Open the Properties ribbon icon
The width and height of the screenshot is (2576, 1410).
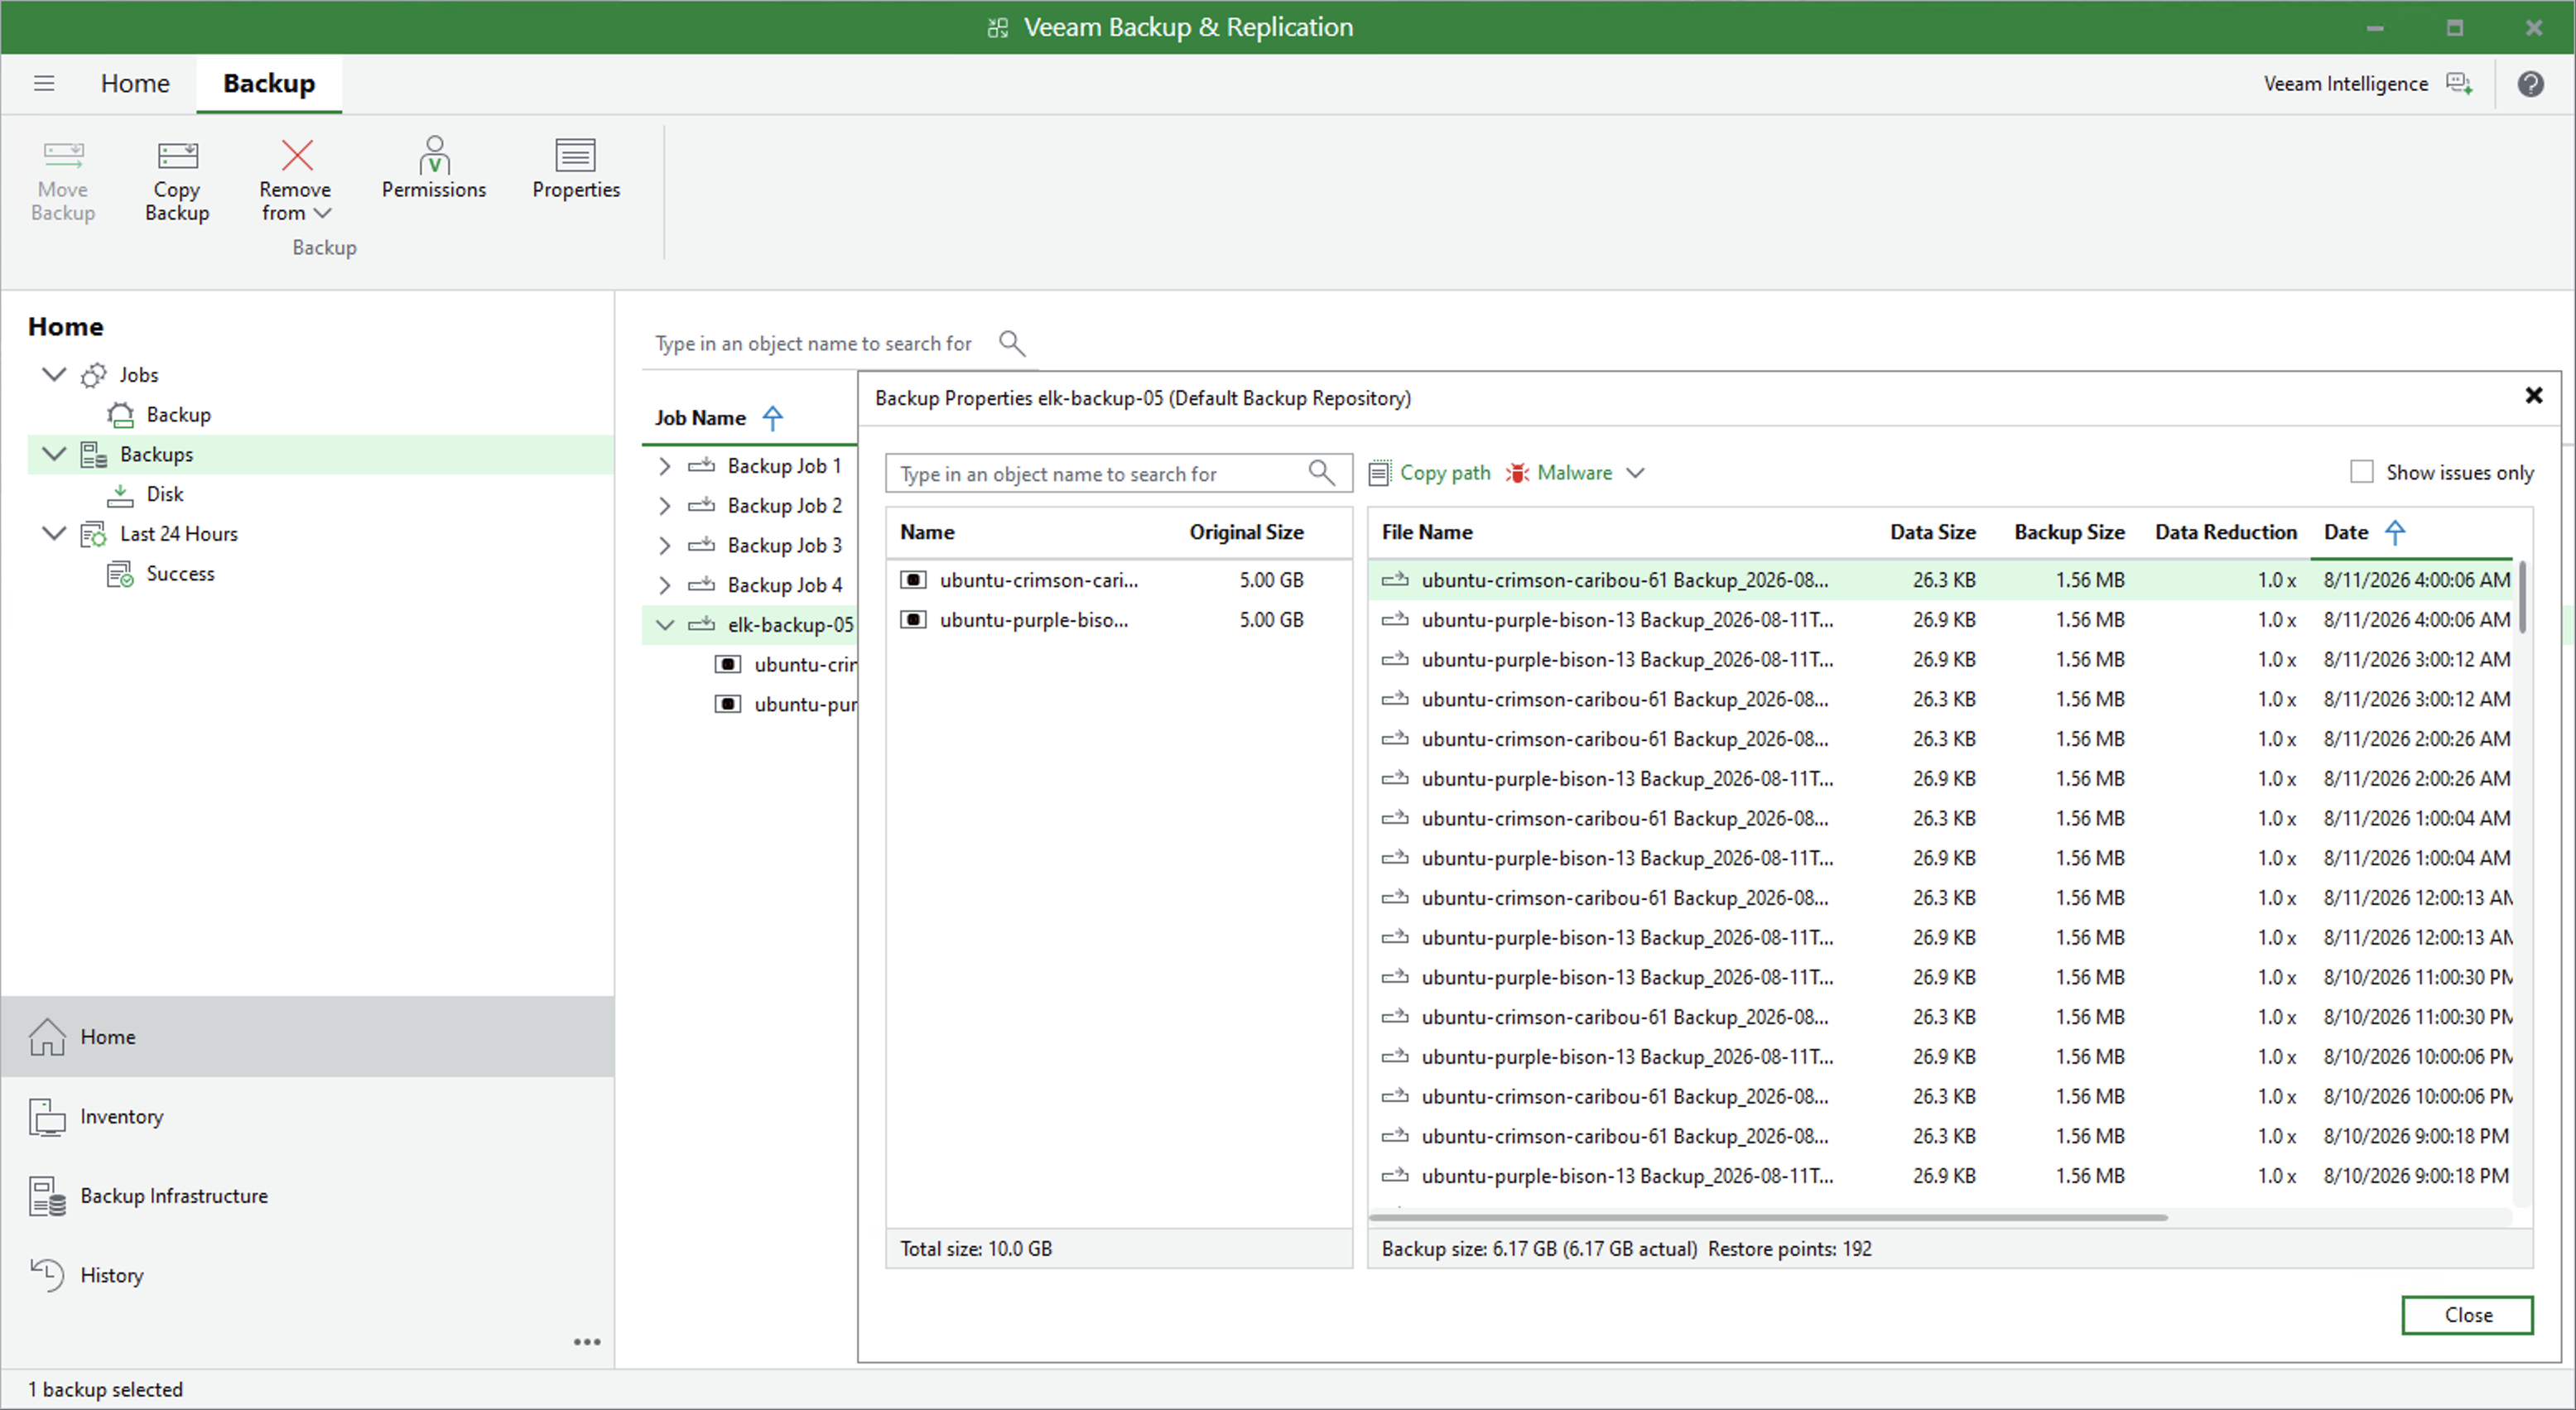(x=575, y=155)
